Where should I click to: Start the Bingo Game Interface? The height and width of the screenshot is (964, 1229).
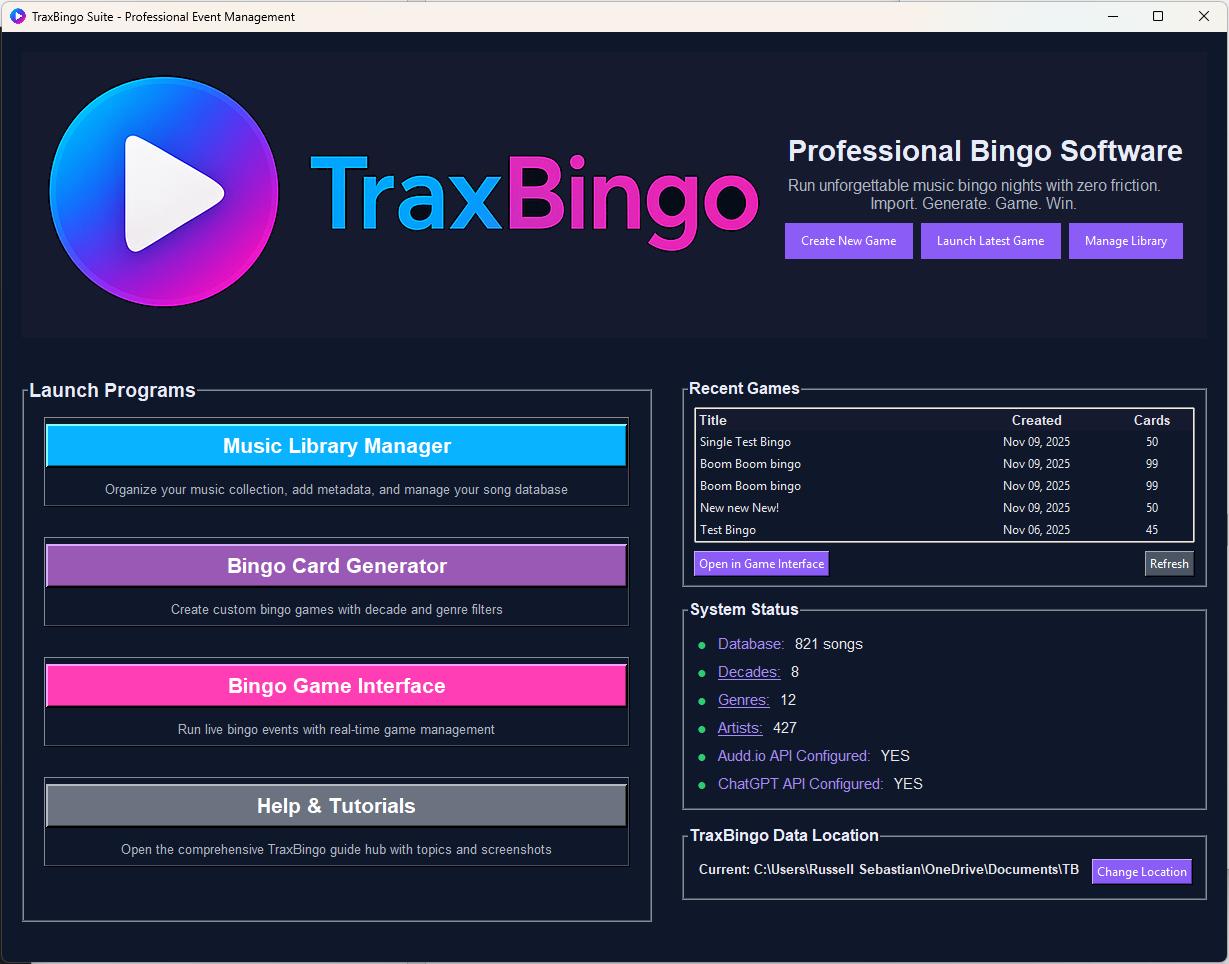pyautogui.click(x=335, y=685)
